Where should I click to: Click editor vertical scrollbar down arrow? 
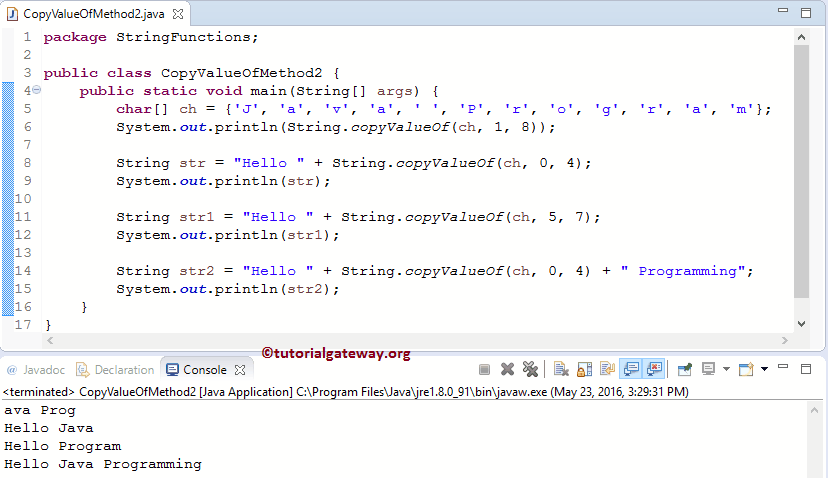pyautogui.click(x=801, y=324)
